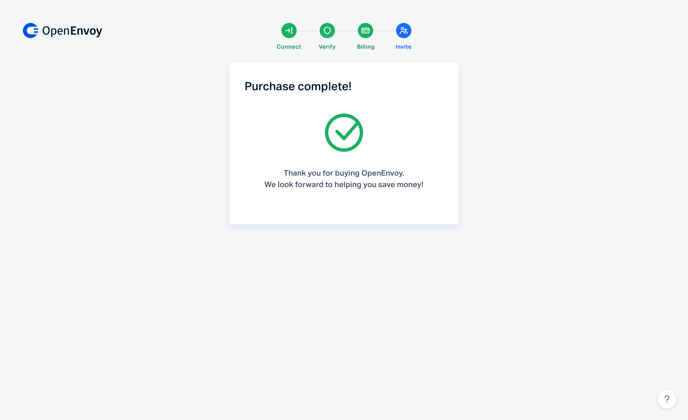The image size is (688, 420).
Task: Select the Connect step arrow icon
Action: (x=289, y=31)
